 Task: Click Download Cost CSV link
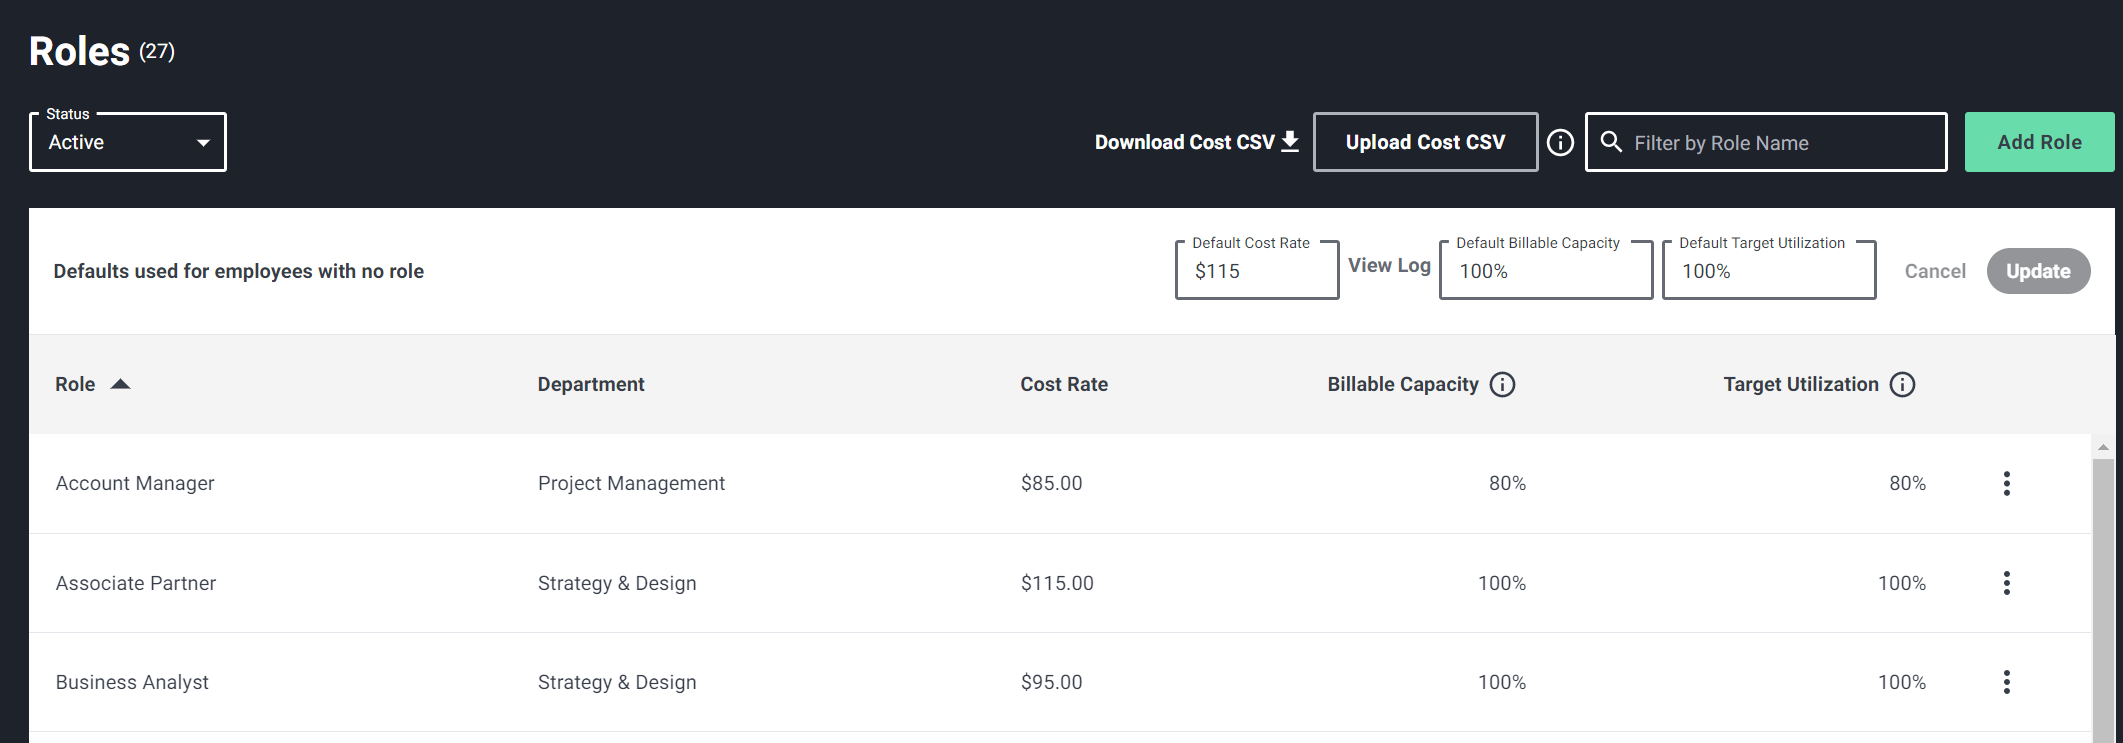[x=1196, y=143]
